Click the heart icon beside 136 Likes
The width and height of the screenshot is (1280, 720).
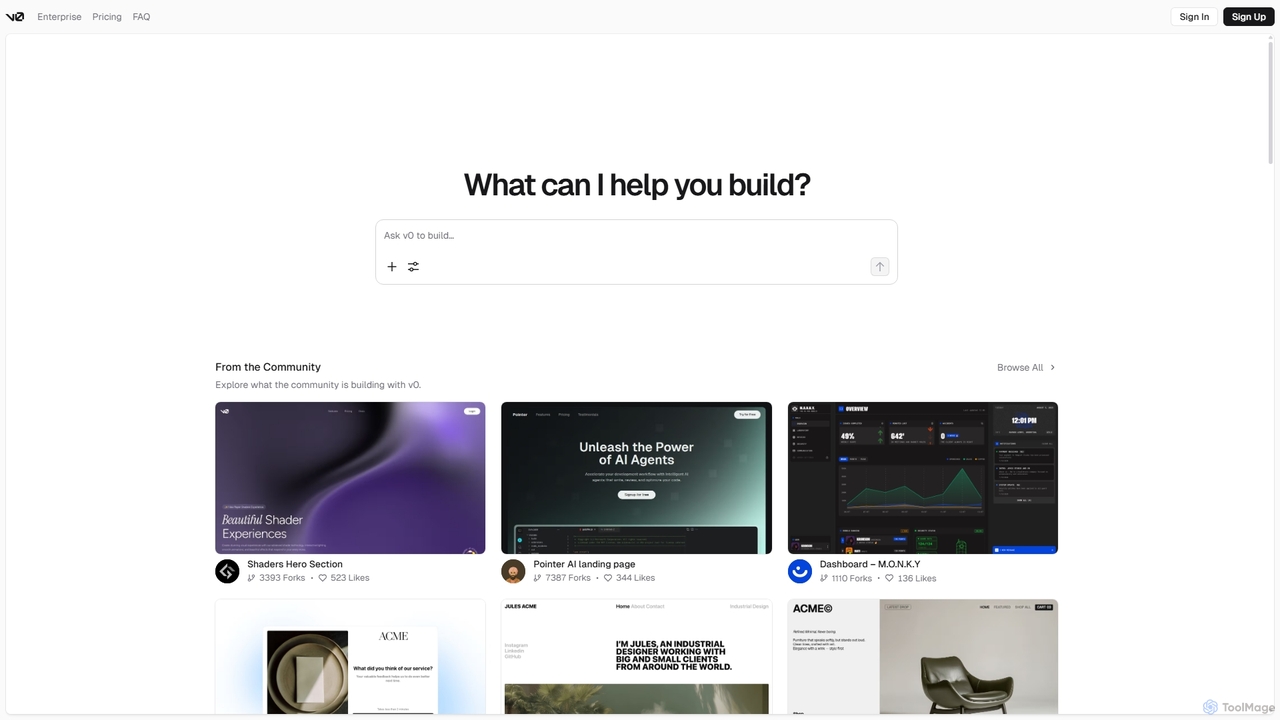pyautogui.click(x=890, y=578)
